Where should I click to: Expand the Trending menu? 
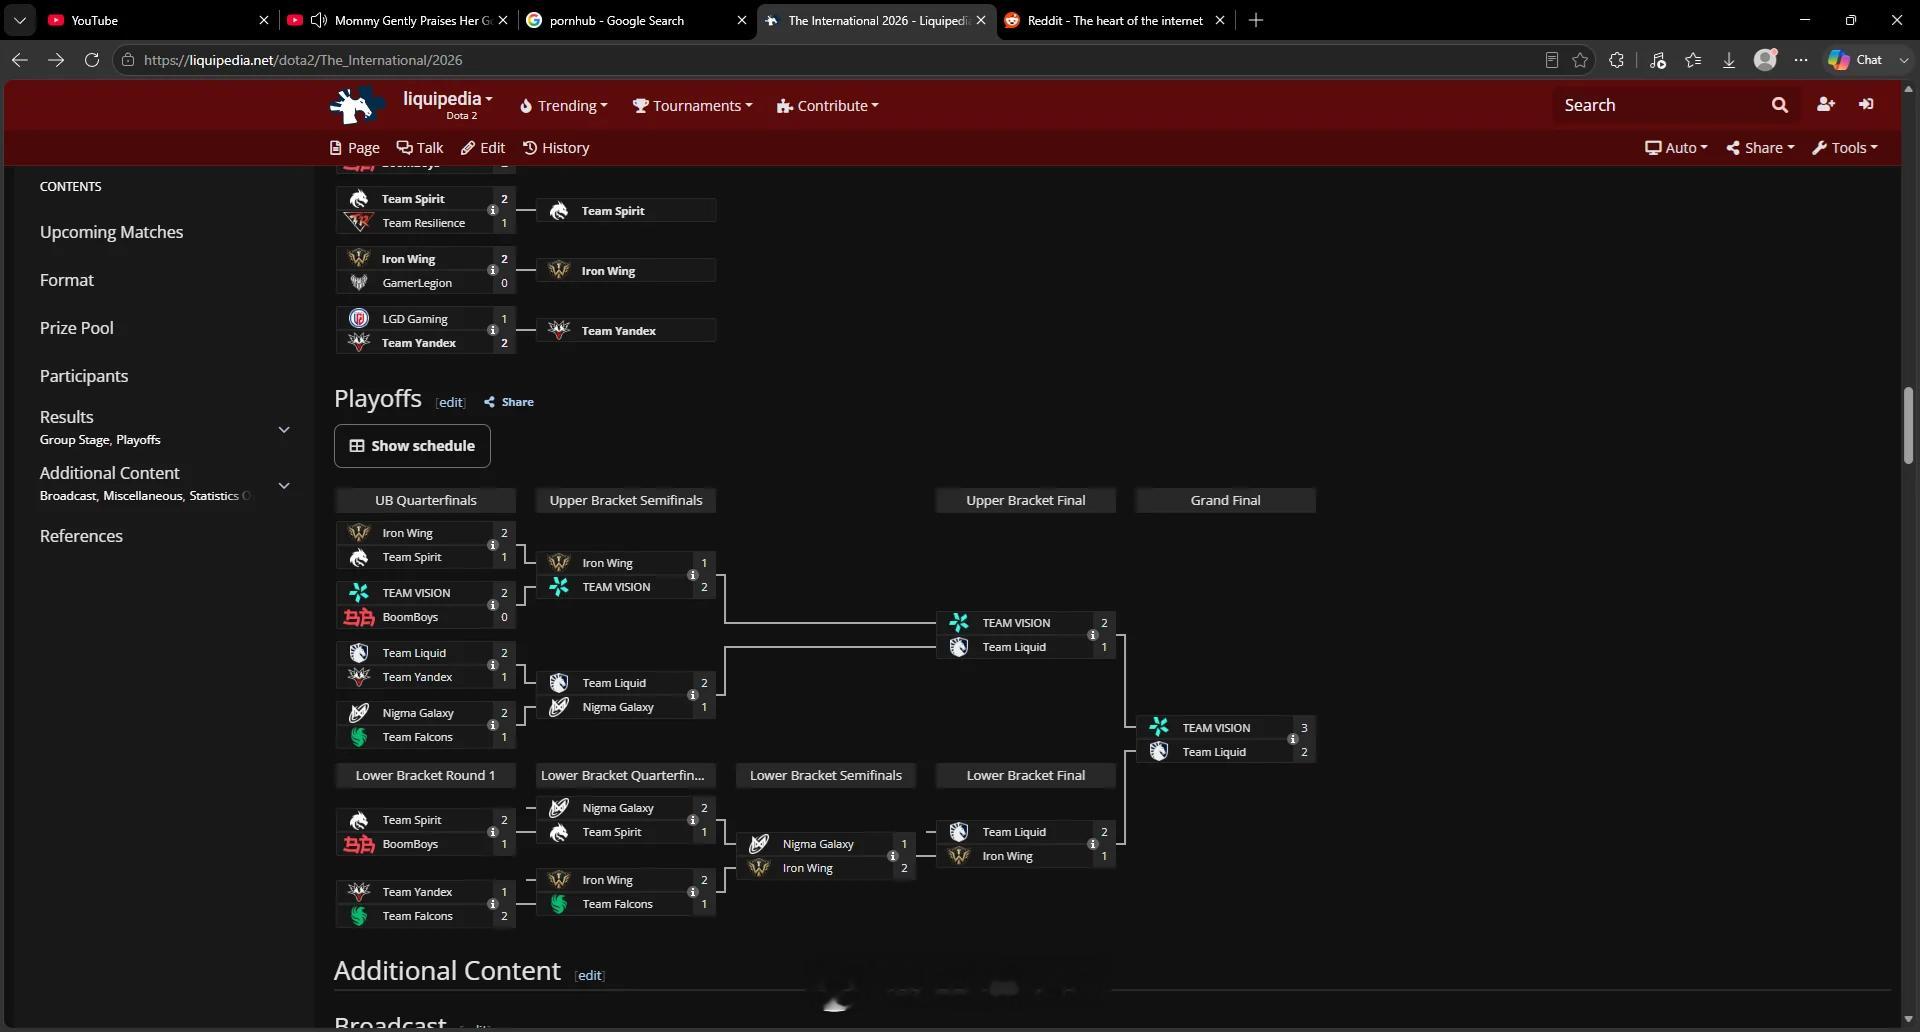564,106
